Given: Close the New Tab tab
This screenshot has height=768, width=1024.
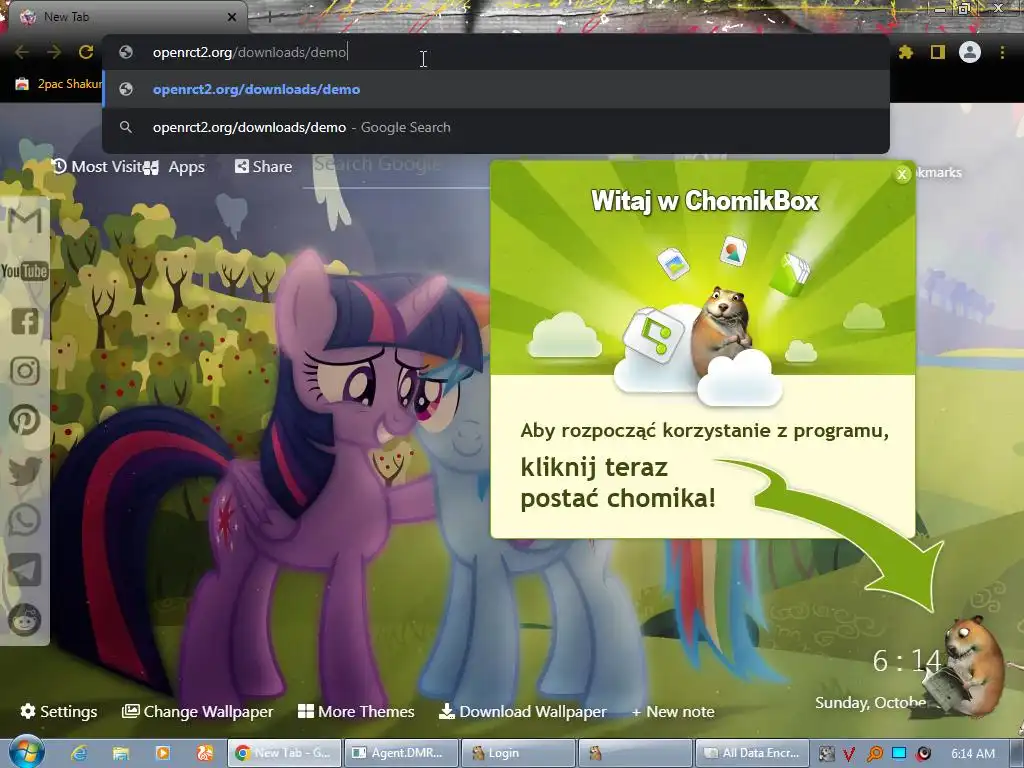Looking at the screenshot, I should coord(232,17).
